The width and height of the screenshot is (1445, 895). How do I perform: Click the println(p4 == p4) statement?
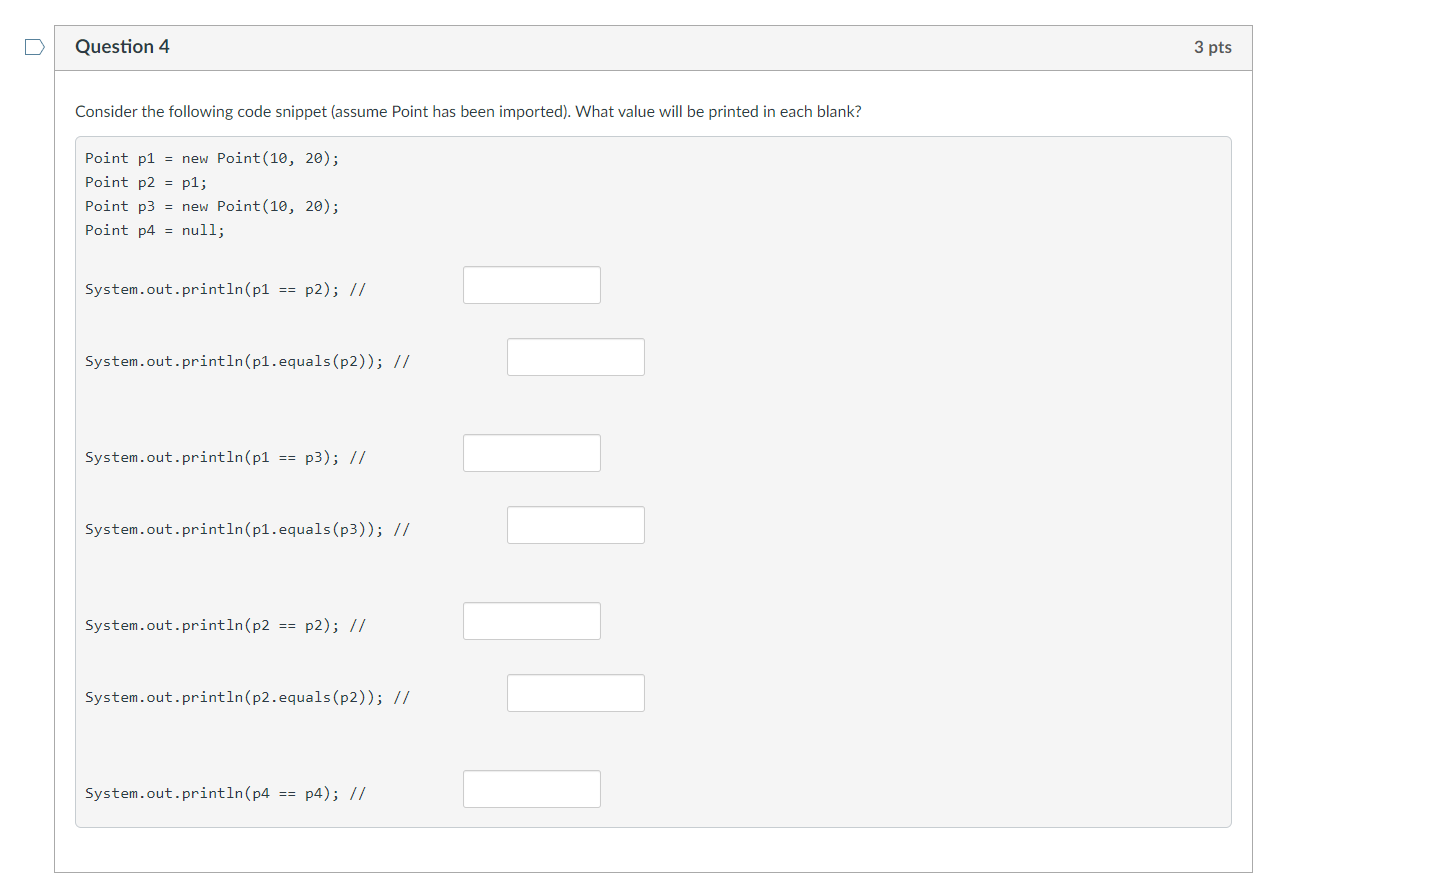pos(225,793)
